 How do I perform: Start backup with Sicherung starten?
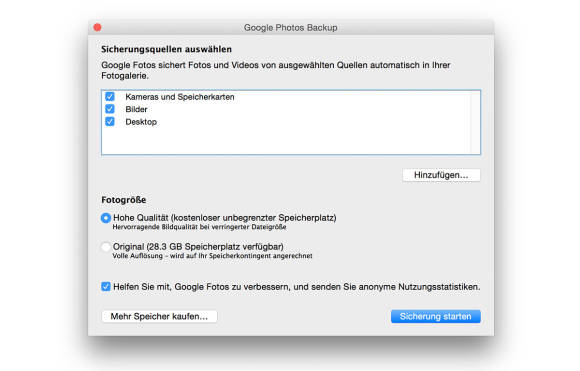click(436, 316)
